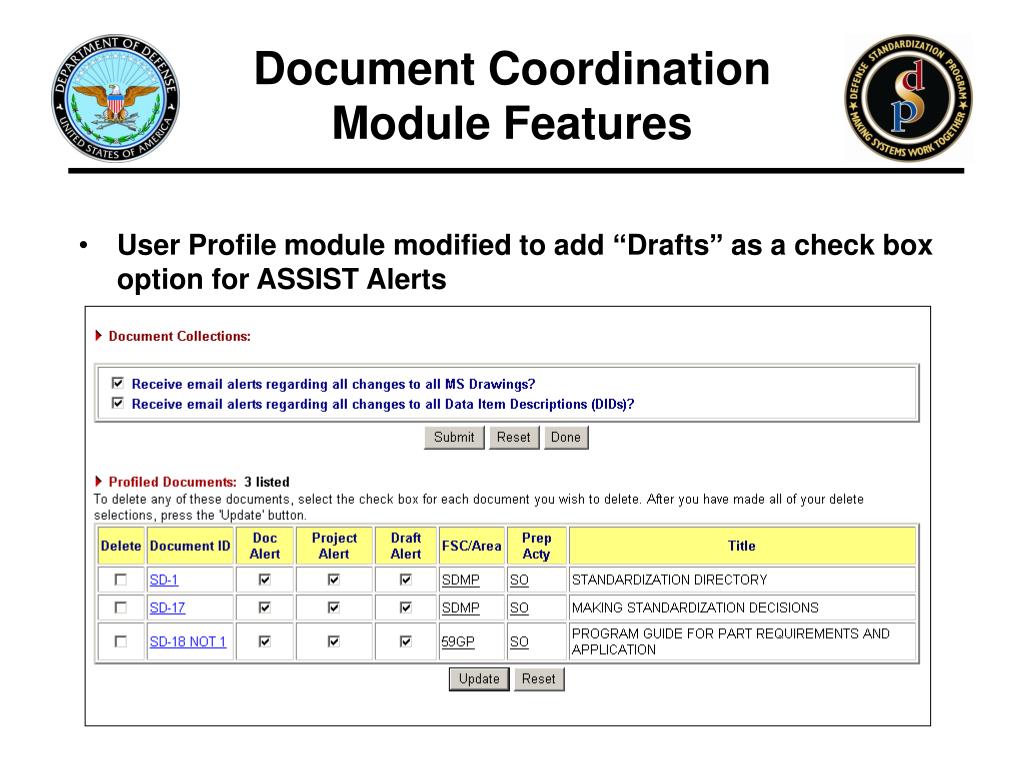Screen dimensions: 1024x768
Task: Click SO Prep Acty for SD-17
Action: tap(519, 608)
